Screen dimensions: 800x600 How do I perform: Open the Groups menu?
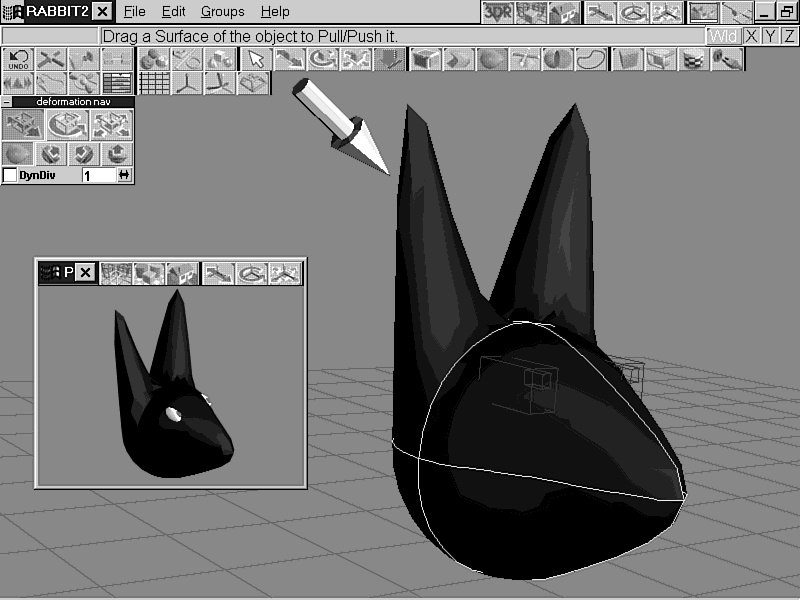[x=222, y=12]
